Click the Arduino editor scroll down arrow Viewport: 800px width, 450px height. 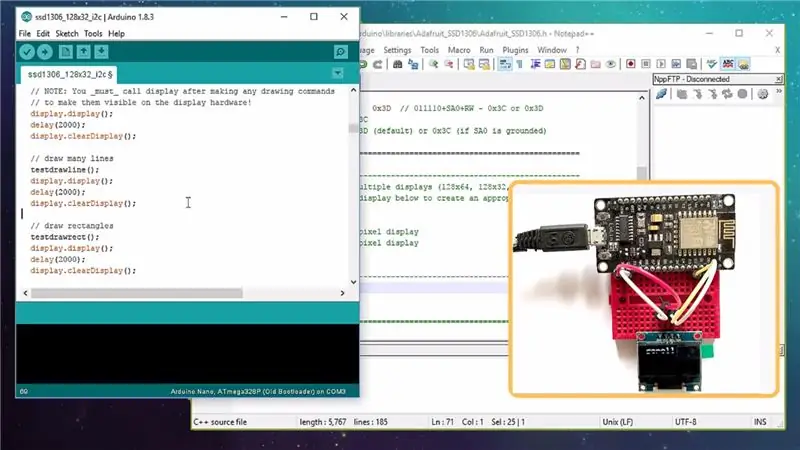coord(354,282)
